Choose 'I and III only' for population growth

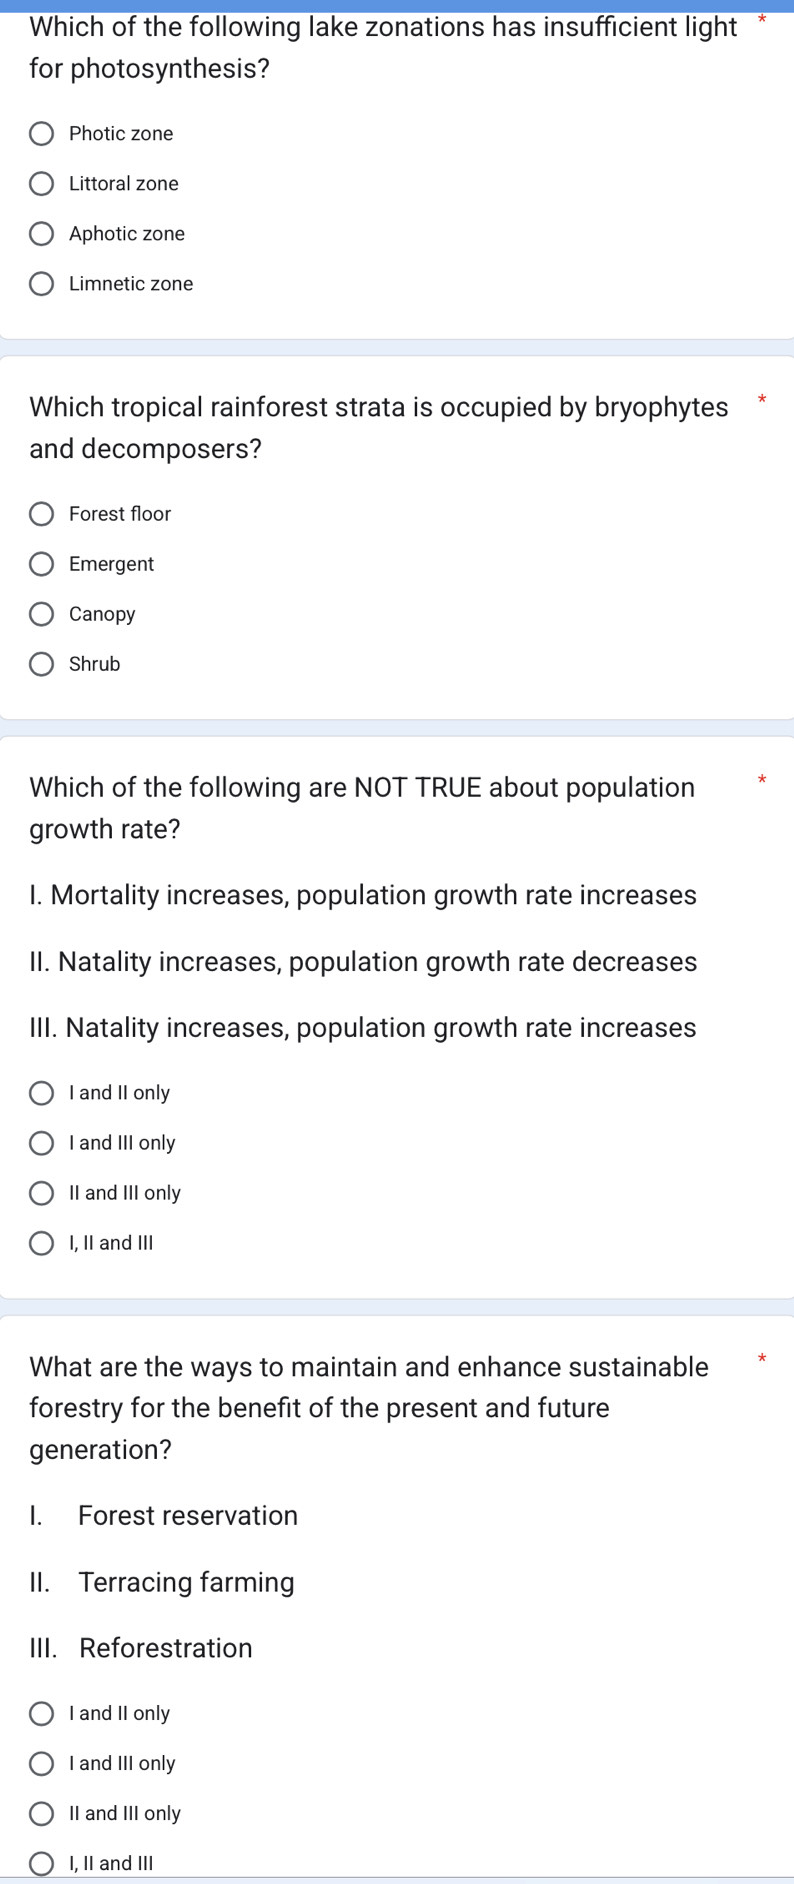pos(41,1142)
